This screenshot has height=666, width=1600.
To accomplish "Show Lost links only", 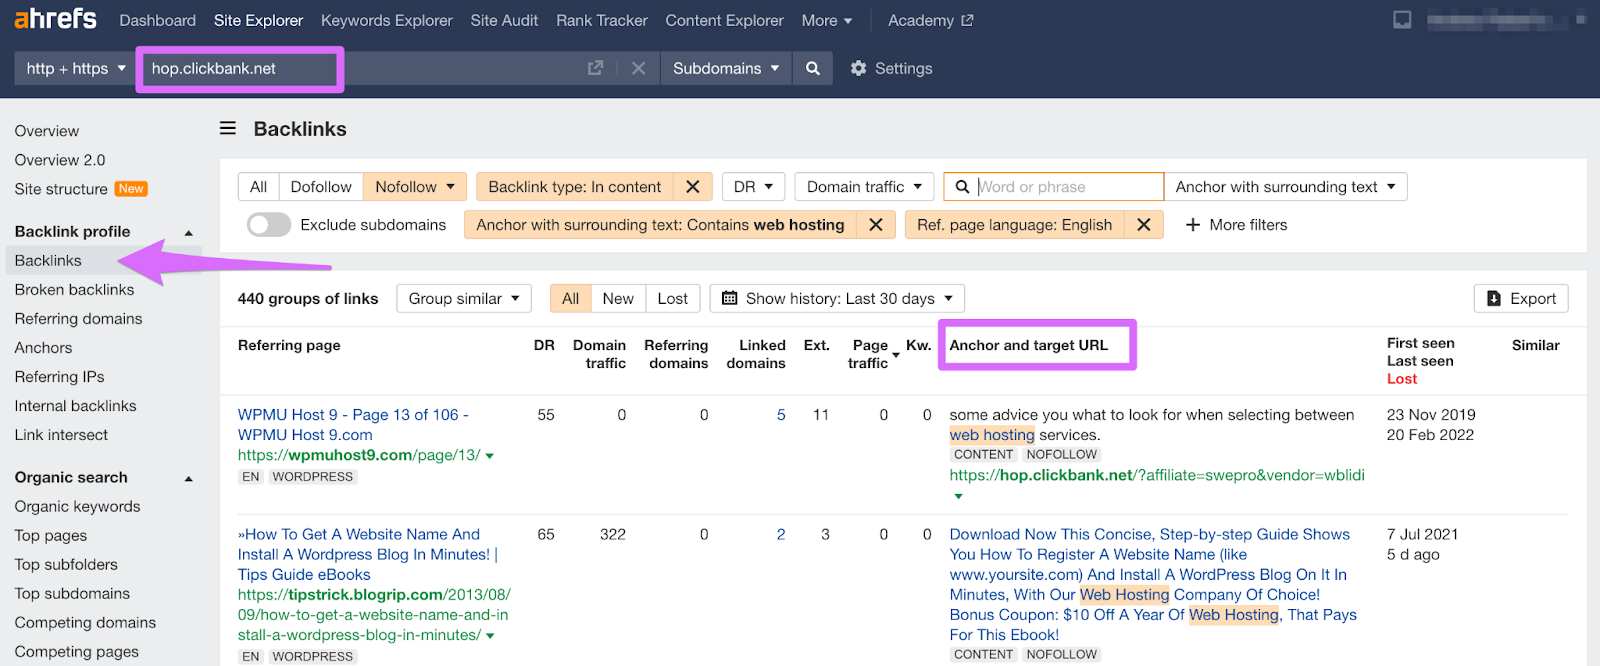I will coord(672,298).
